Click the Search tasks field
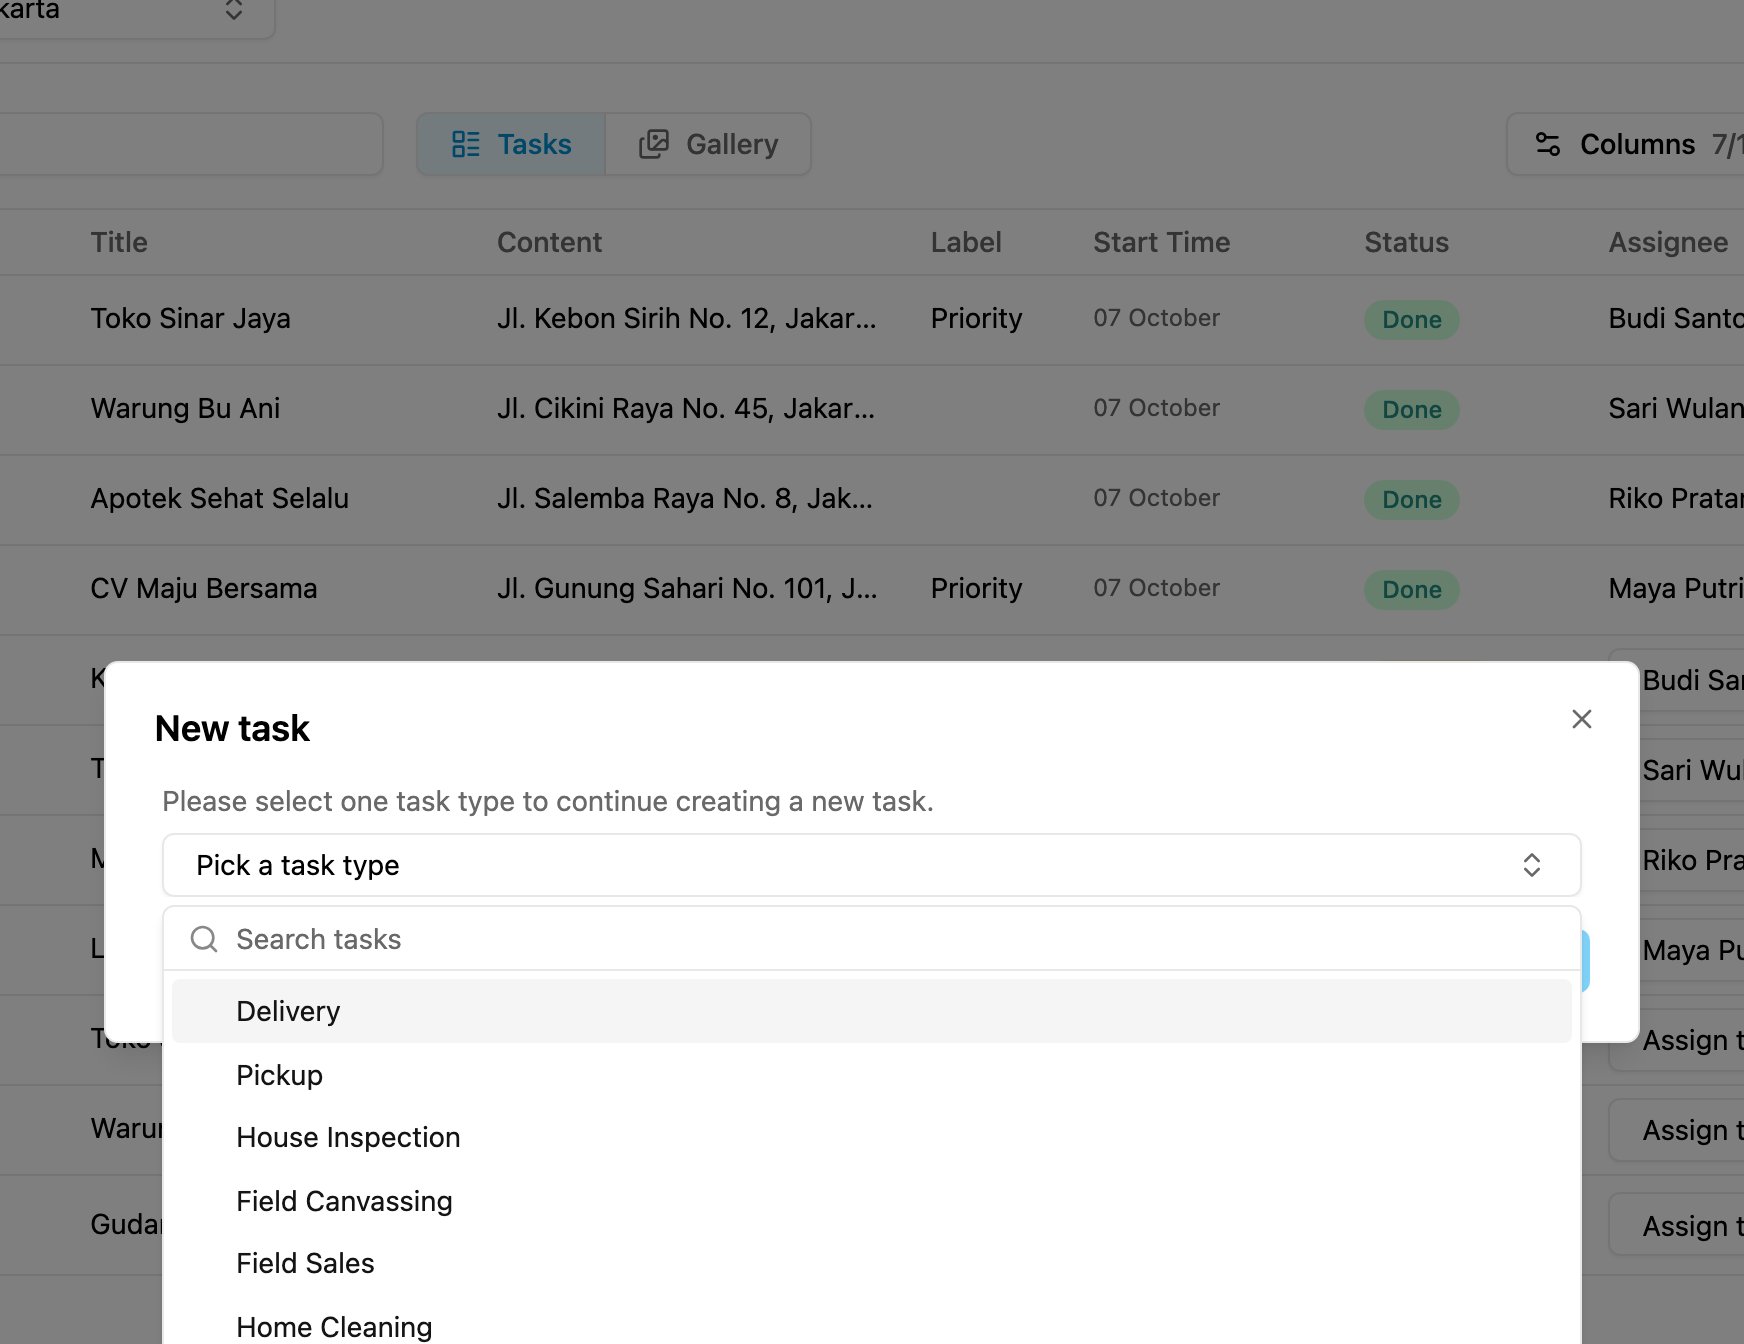 click(871, 939)
